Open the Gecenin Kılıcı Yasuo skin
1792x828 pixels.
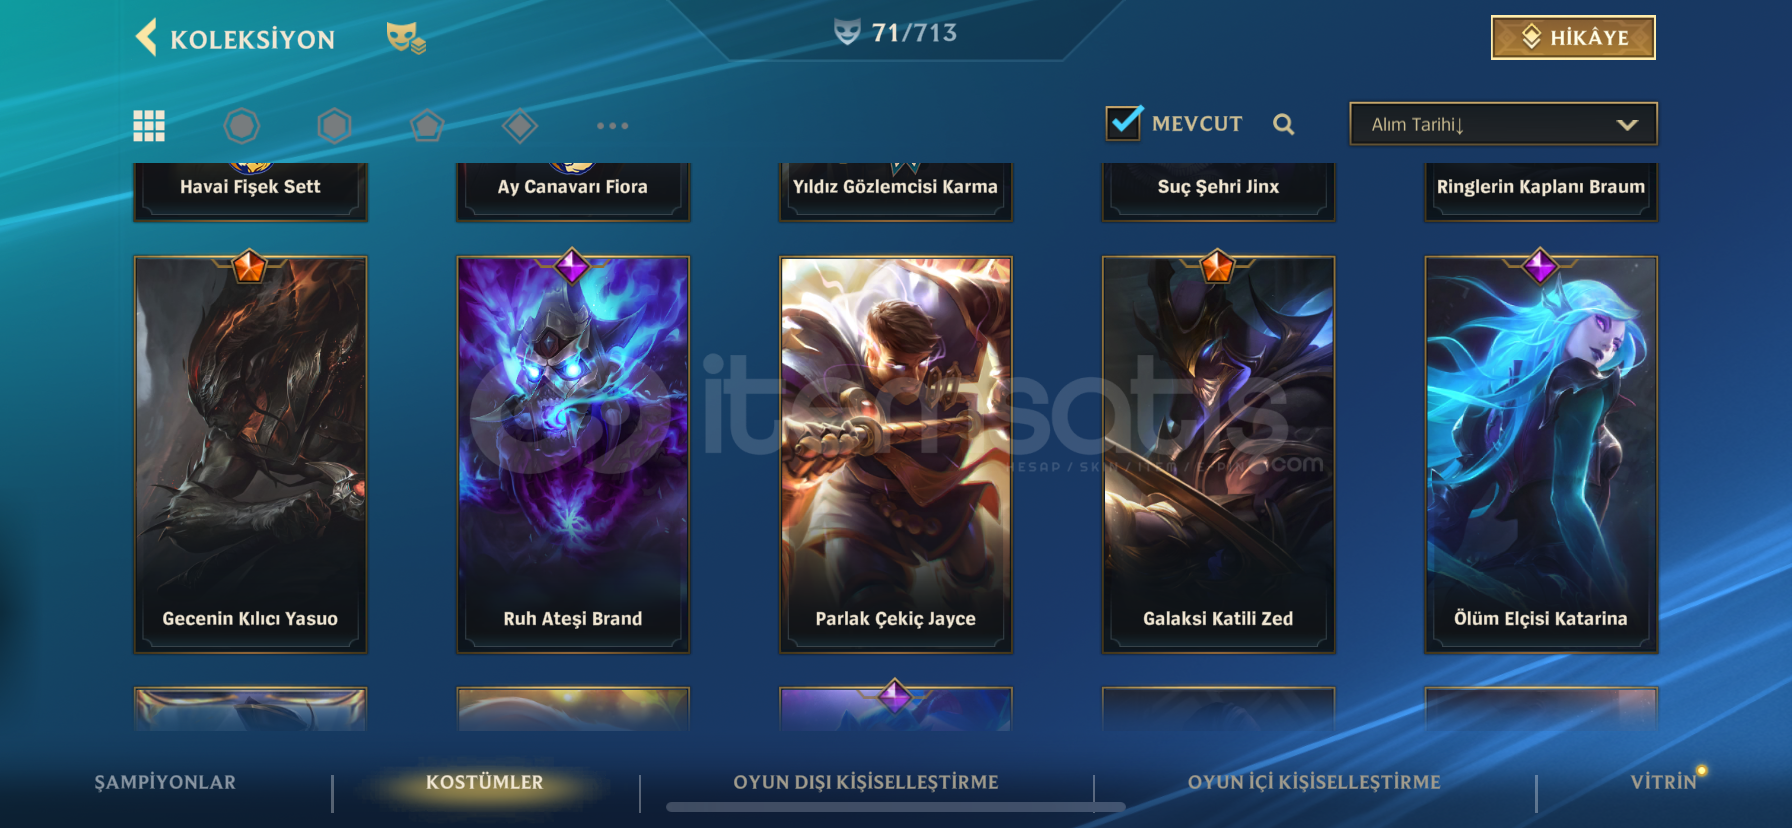[250, 455]
